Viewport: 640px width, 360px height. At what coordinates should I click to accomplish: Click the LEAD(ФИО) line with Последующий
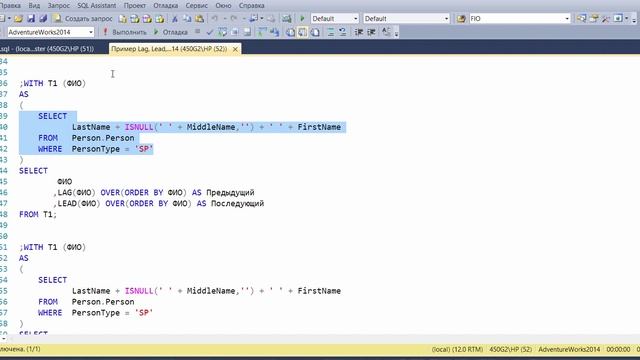point(159,203)
